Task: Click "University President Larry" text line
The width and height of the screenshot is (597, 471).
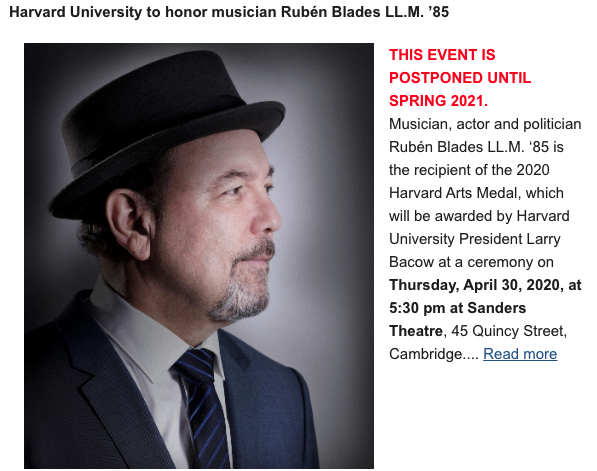Action: pyautogui.click(x=475, y=239)
